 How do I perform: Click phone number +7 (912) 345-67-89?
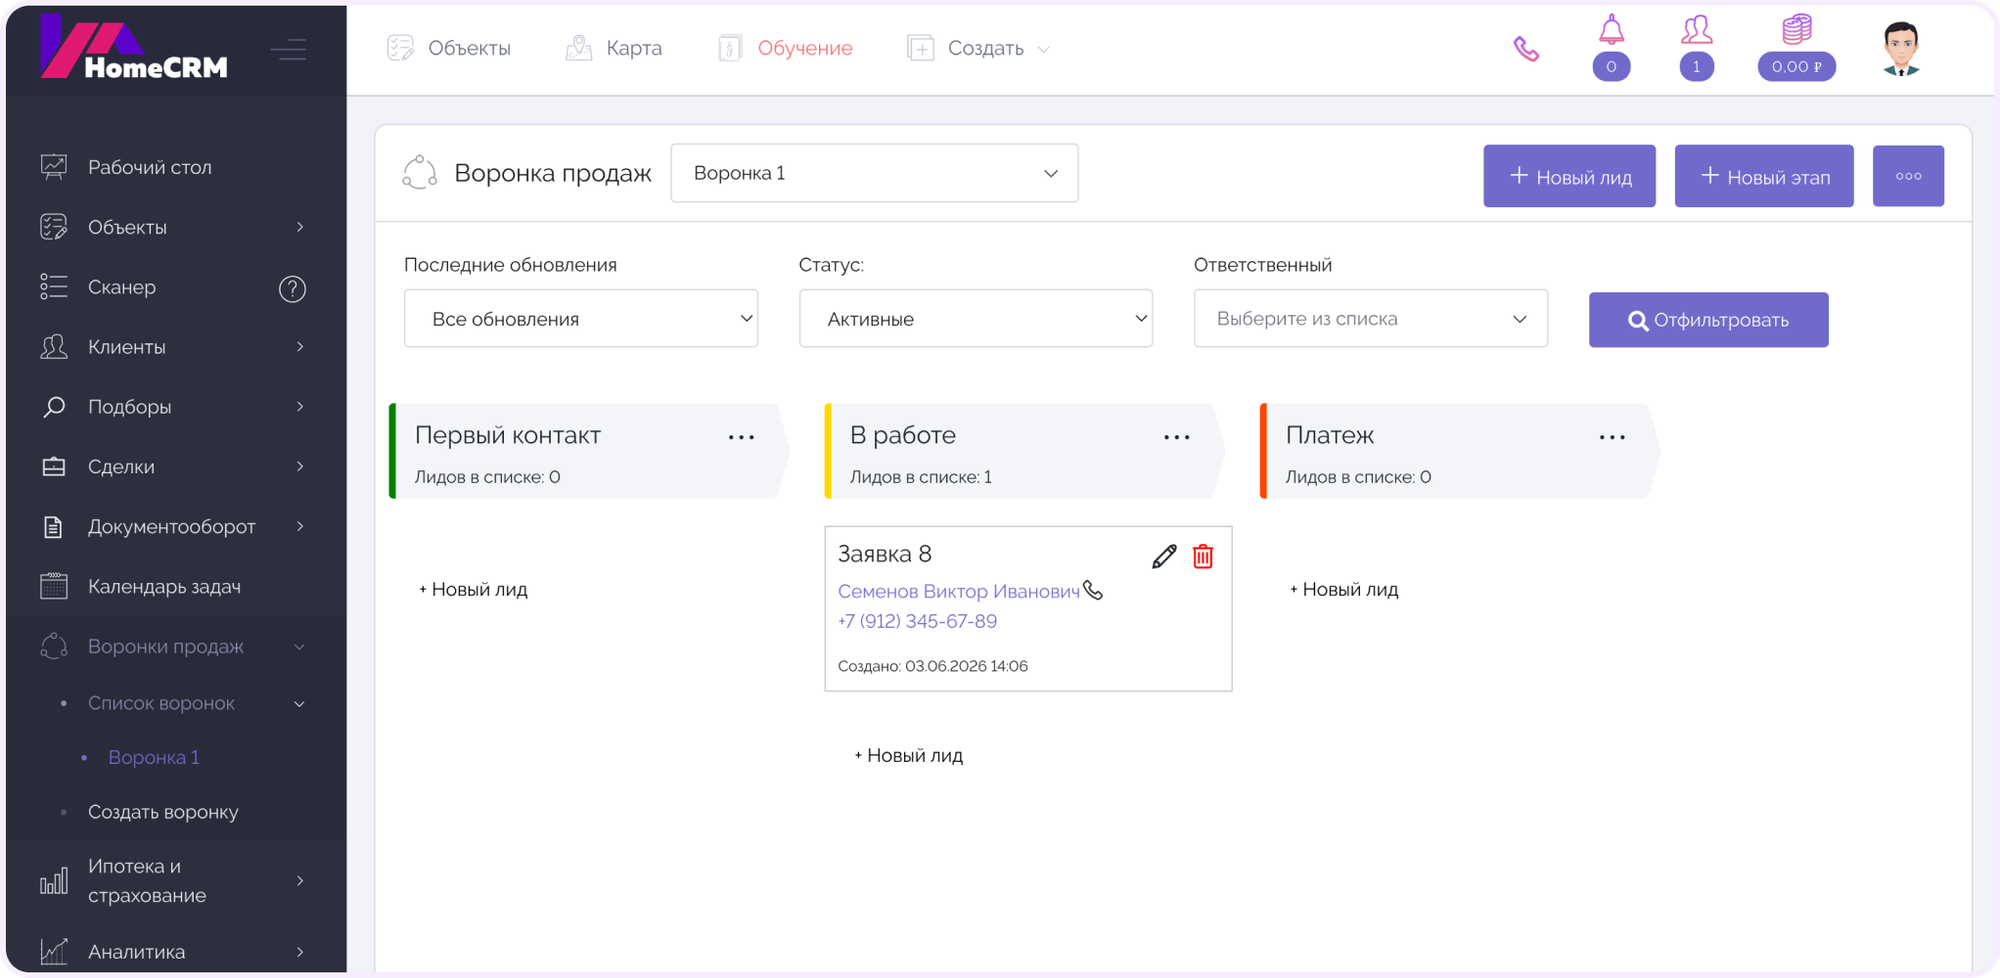point(917,621)
